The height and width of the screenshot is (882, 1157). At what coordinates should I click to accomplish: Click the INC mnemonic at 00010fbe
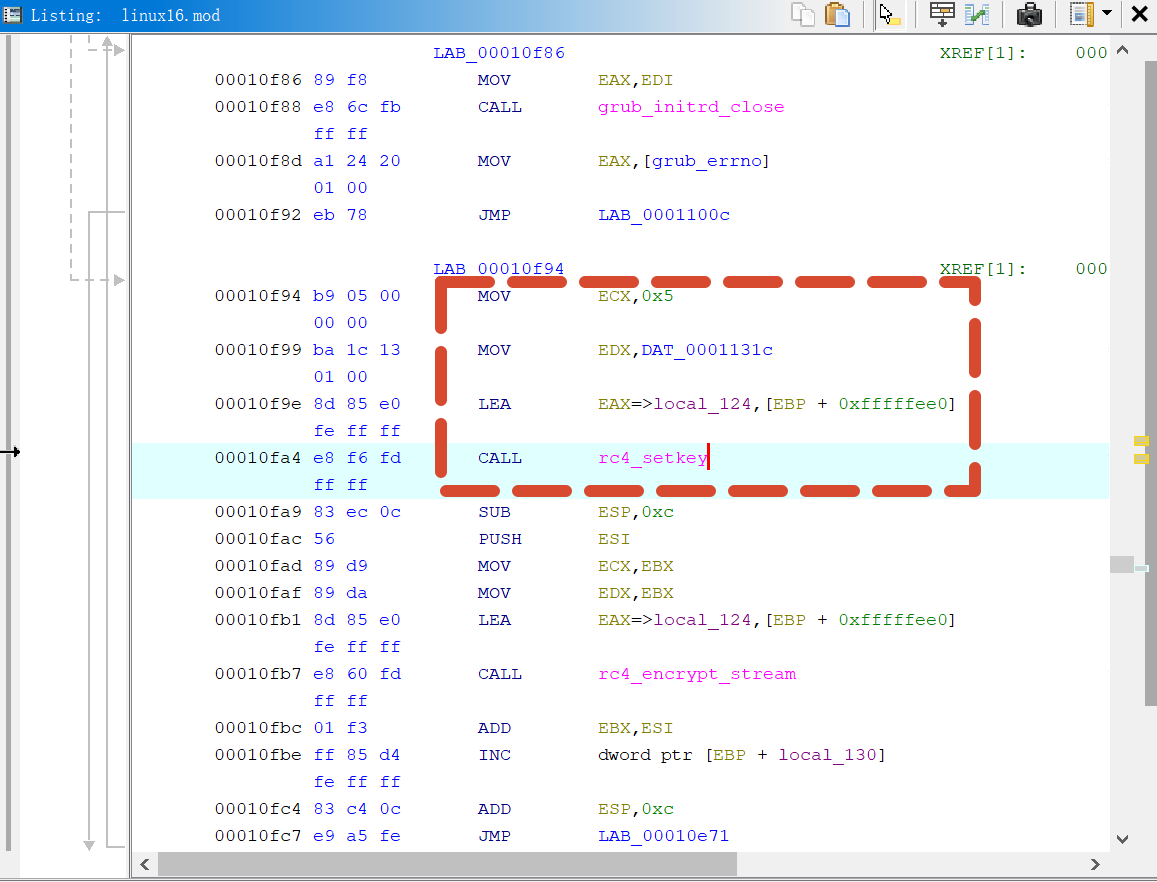[494, 755]
